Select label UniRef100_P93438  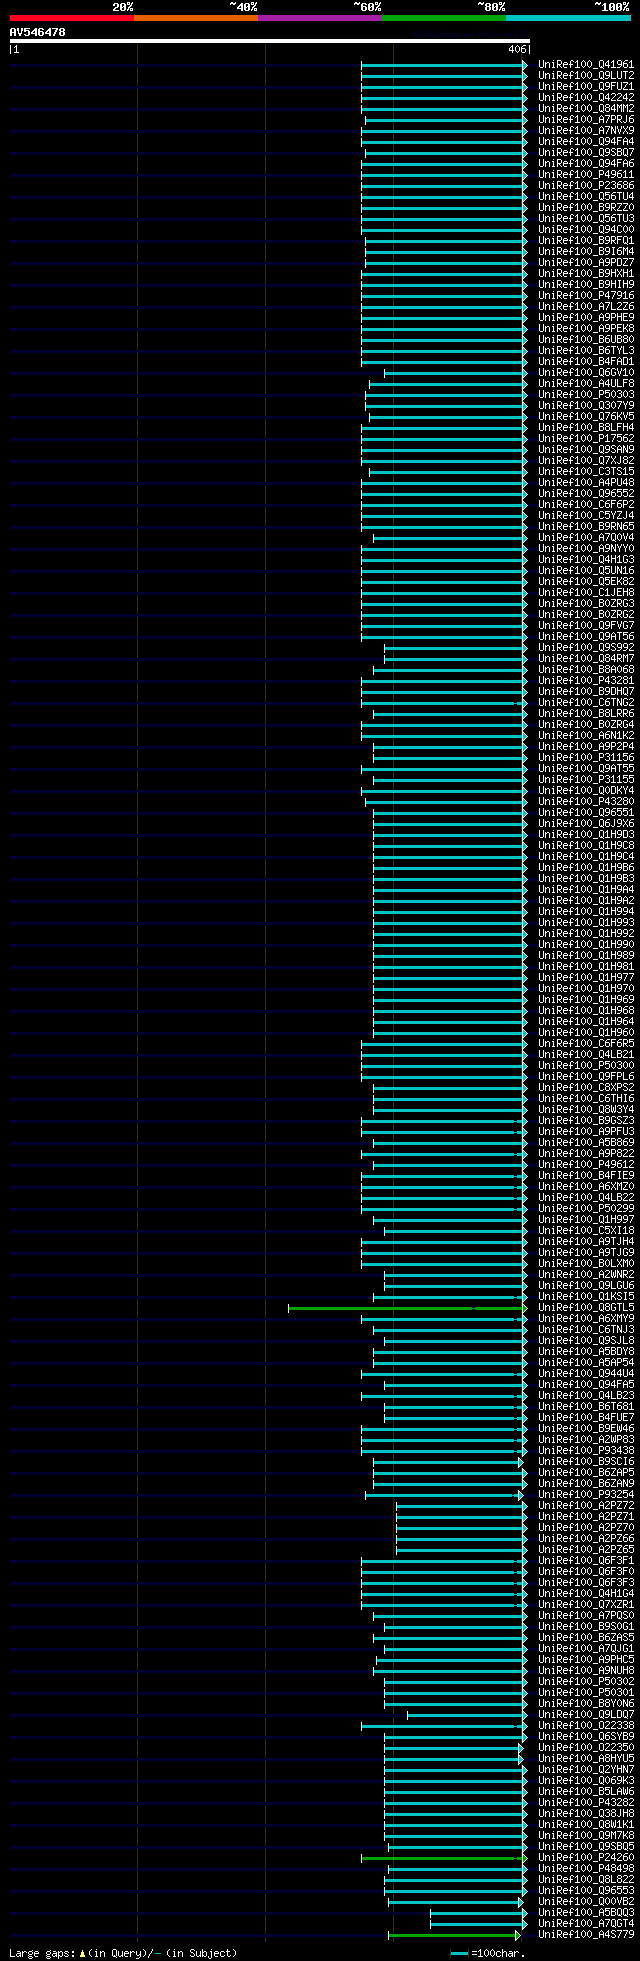pos(586,1450)
